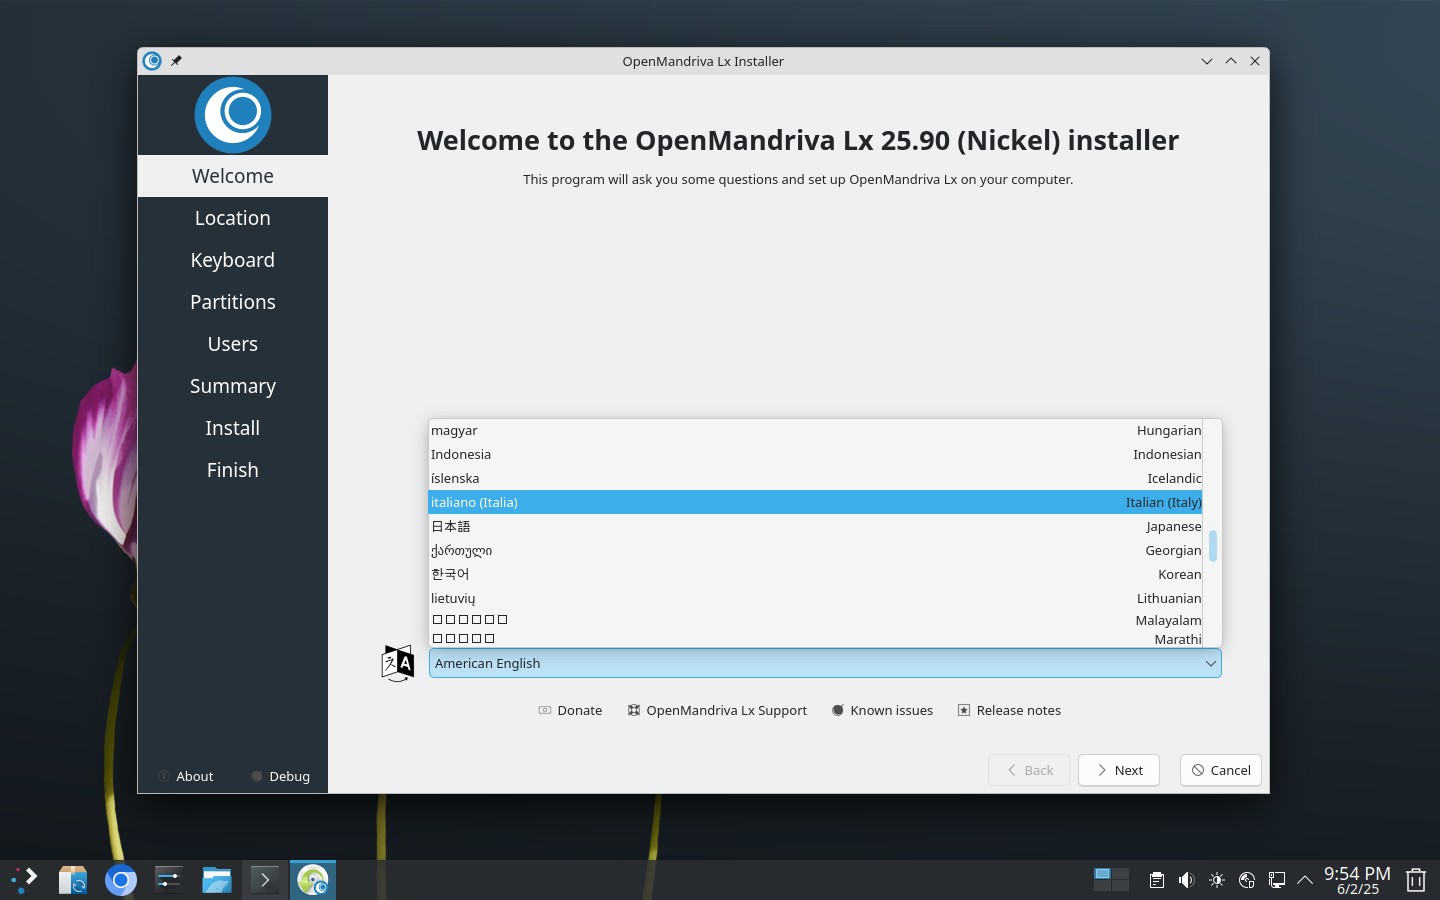Click the language list scrollbar handle
Image resolution: width=1440 pixels, height=900 pixels.
point(1213,546)
